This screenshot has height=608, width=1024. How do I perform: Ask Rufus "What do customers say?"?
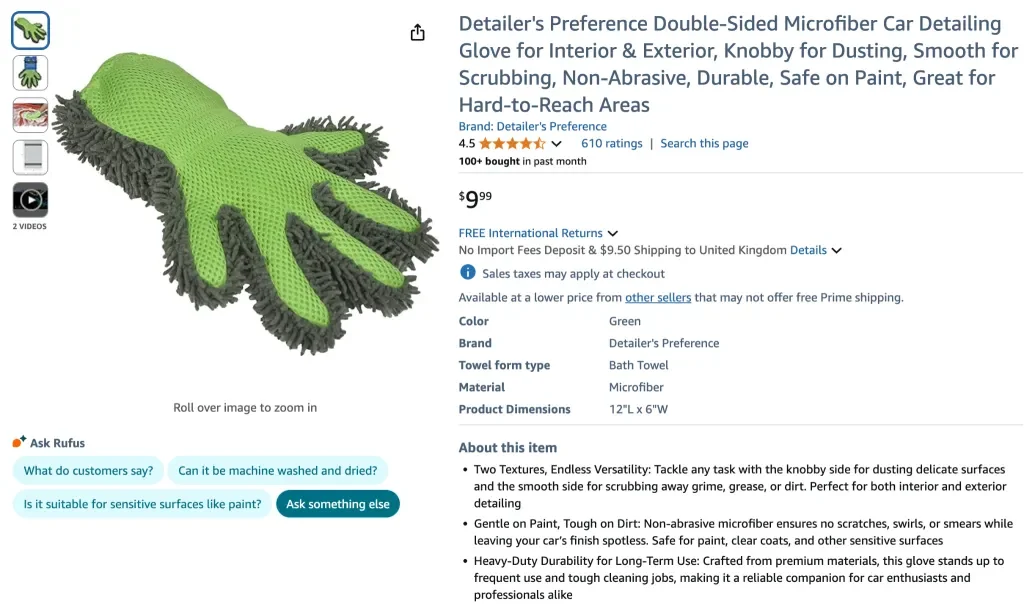pyautogui.click(x=89, y=471)
